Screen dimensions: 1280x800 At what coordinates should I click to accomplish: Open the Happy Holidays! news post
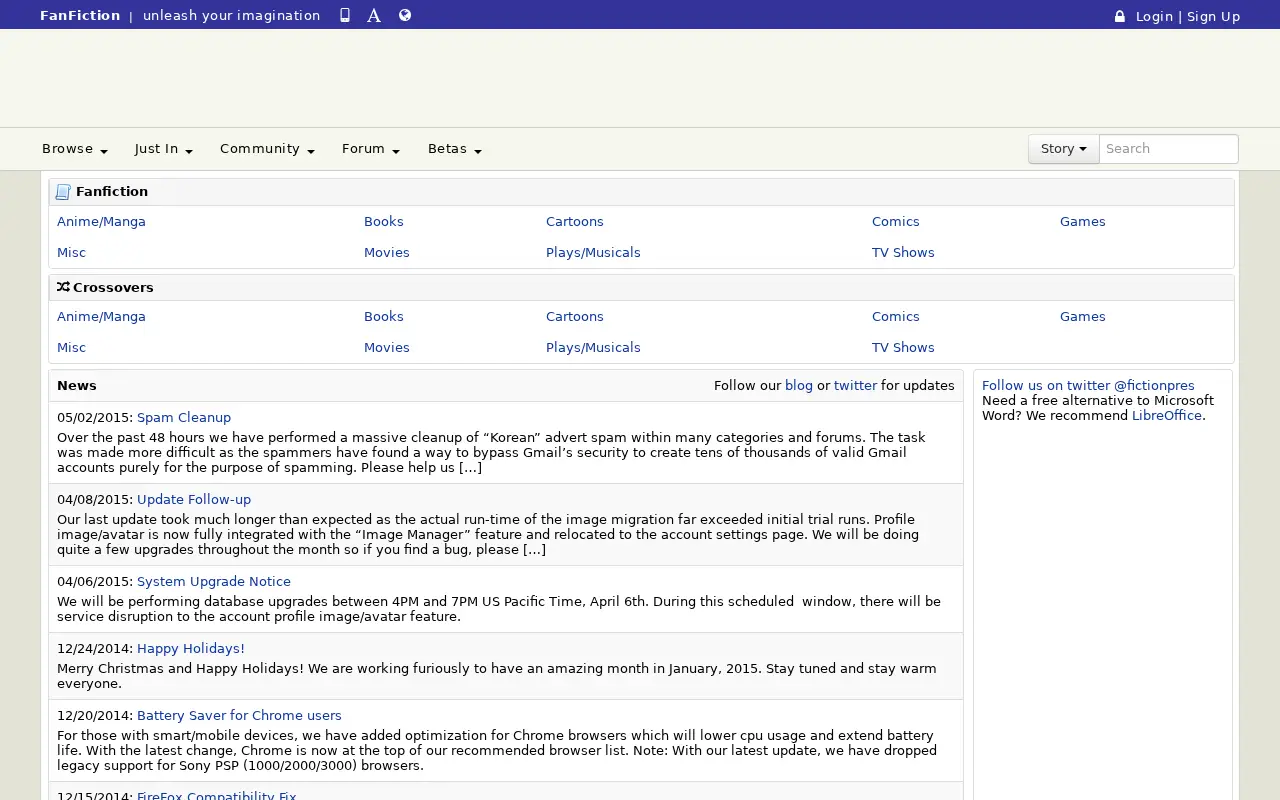pyautogui.click(x=191, y=649)
